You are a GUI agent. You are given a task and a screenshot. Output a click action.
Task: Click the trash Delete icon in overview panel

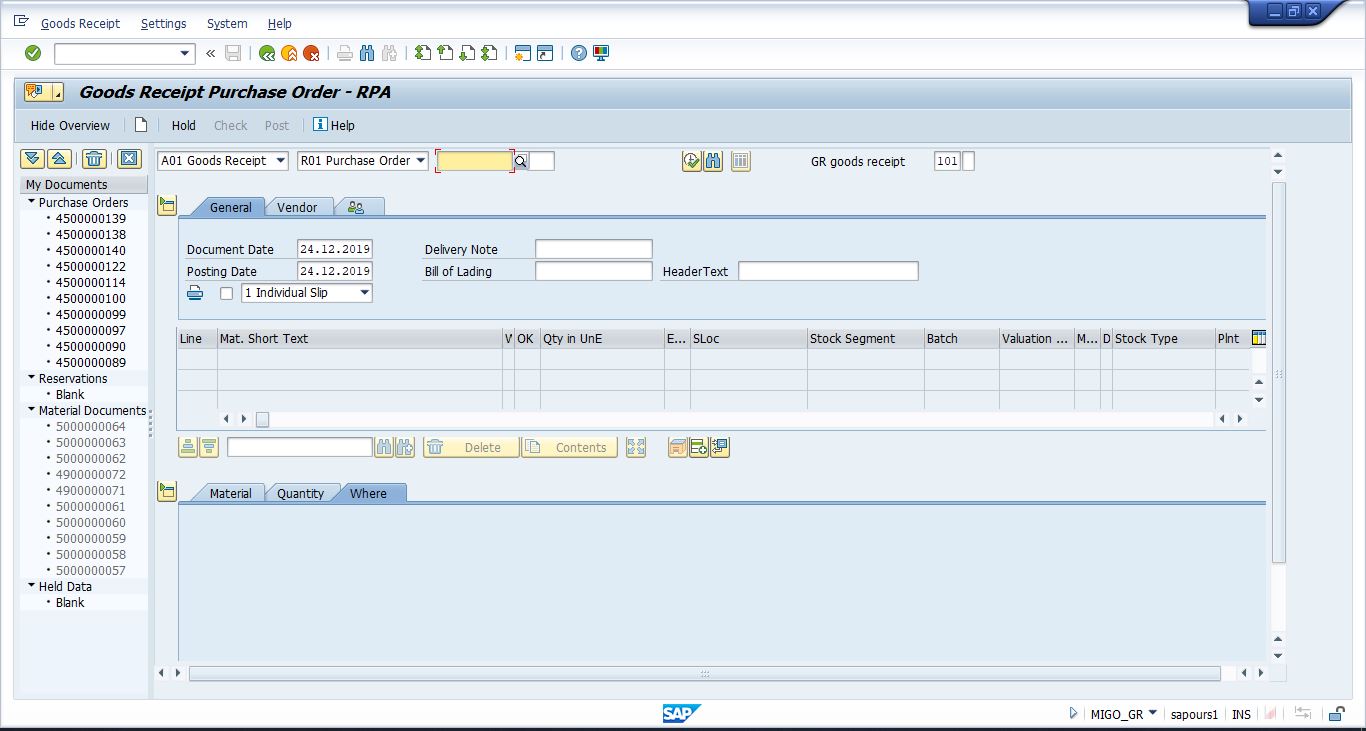coord(94,159)
